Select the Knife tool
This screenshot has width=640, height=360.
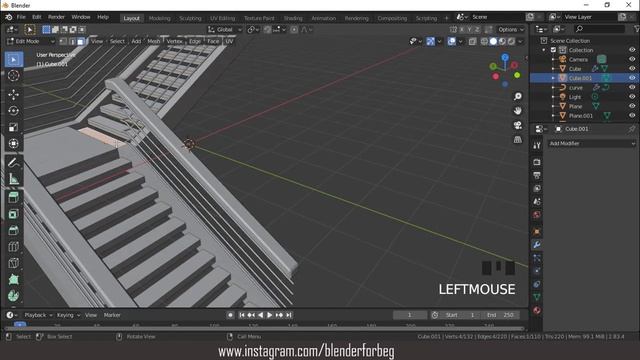13,263
